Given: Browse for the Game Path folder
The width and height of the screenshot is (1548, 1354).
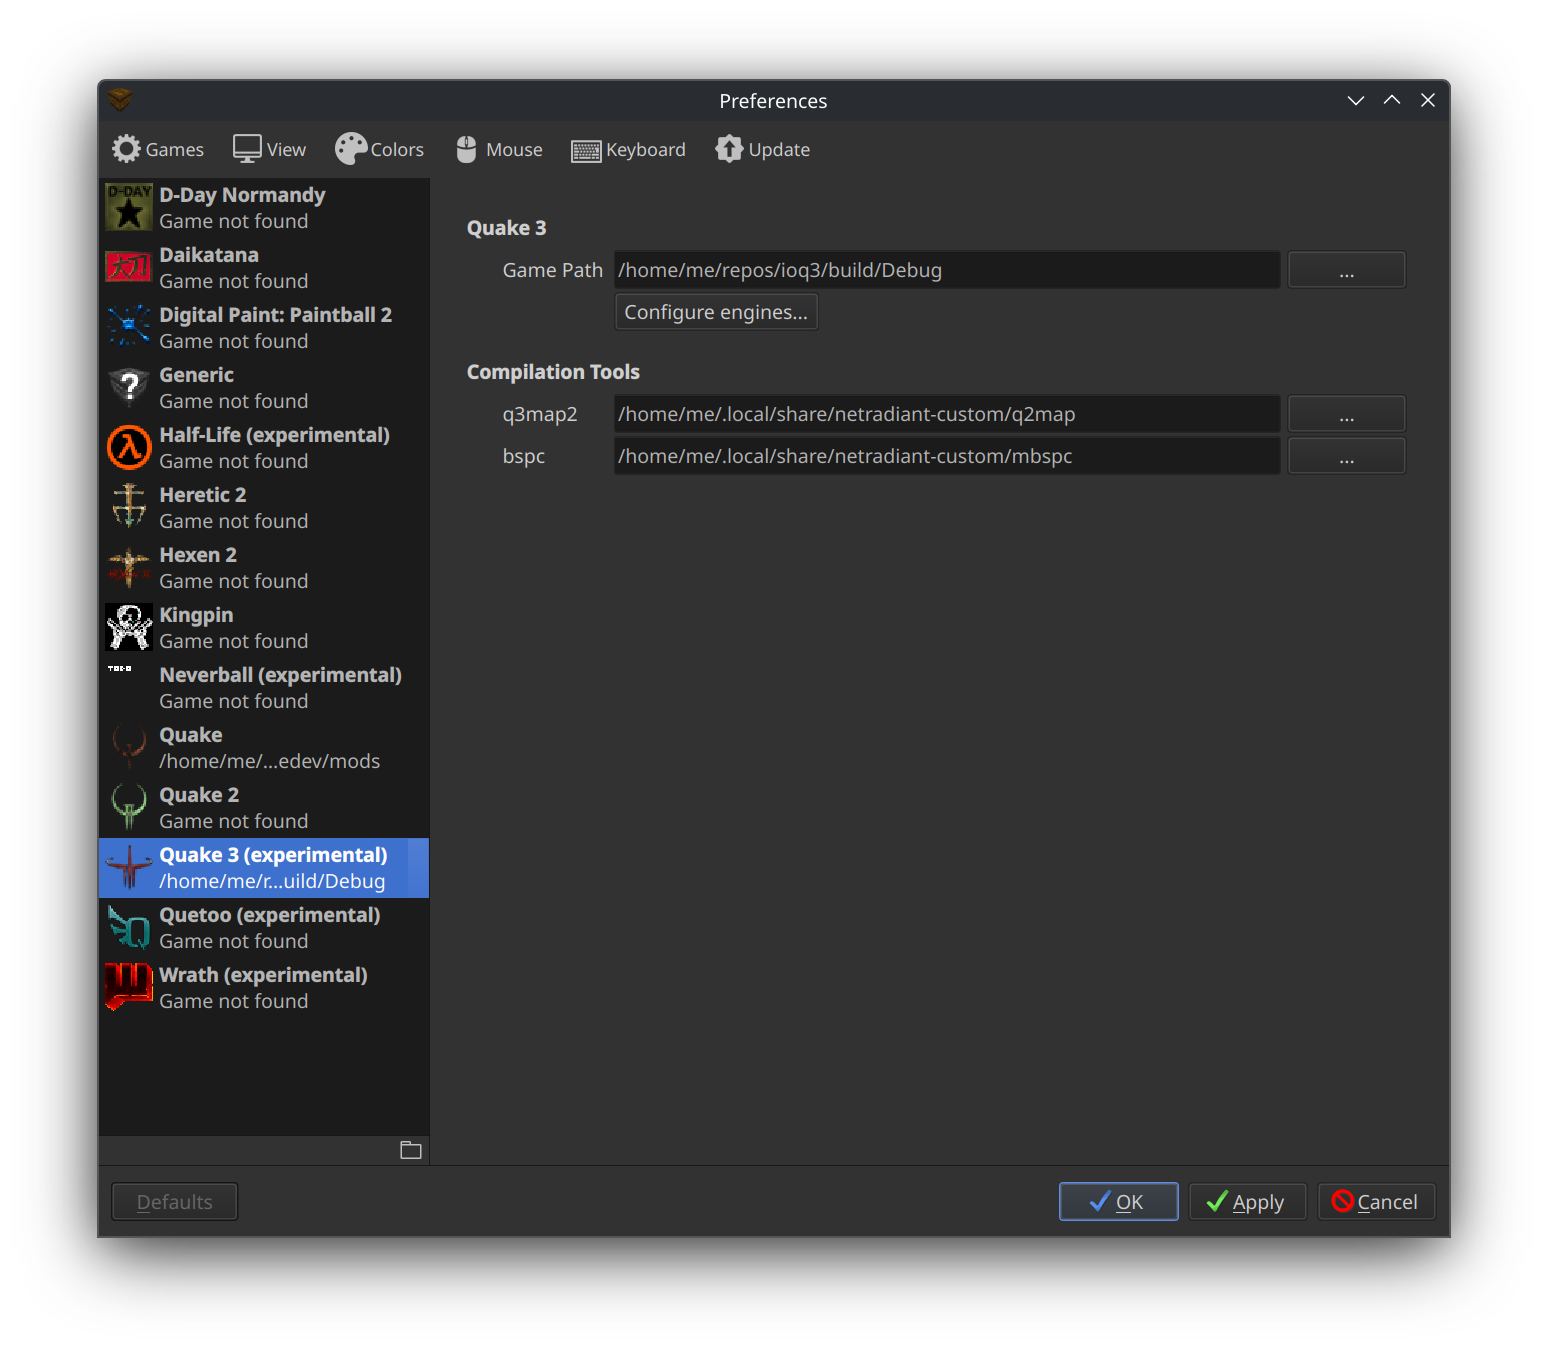Looking at the screenshot, I should click(x=1346, y=270).
